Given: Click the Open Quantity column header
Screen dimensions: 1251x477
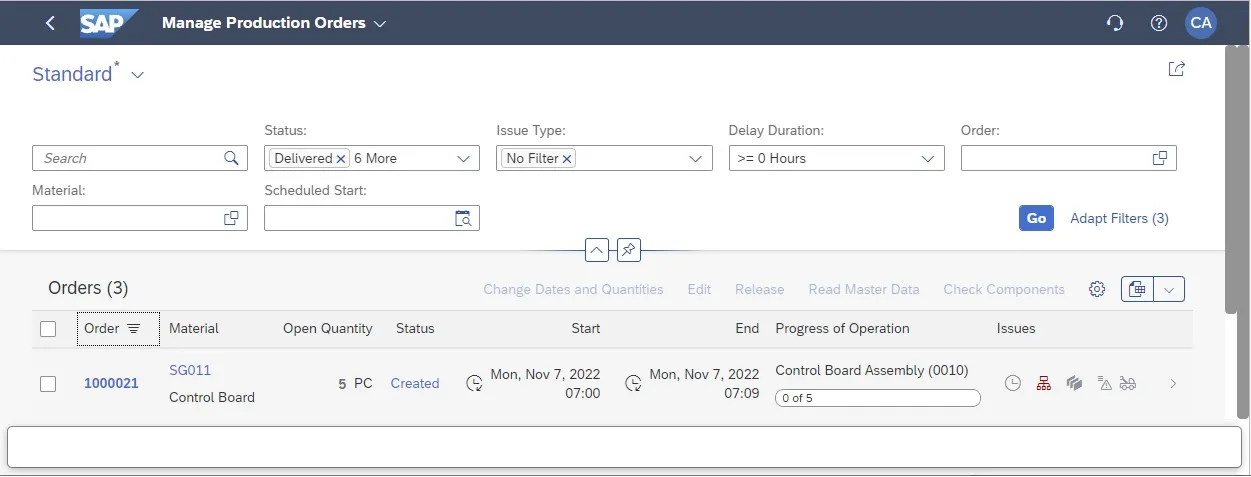Looking at the screenshot, I should click(328, 328).
